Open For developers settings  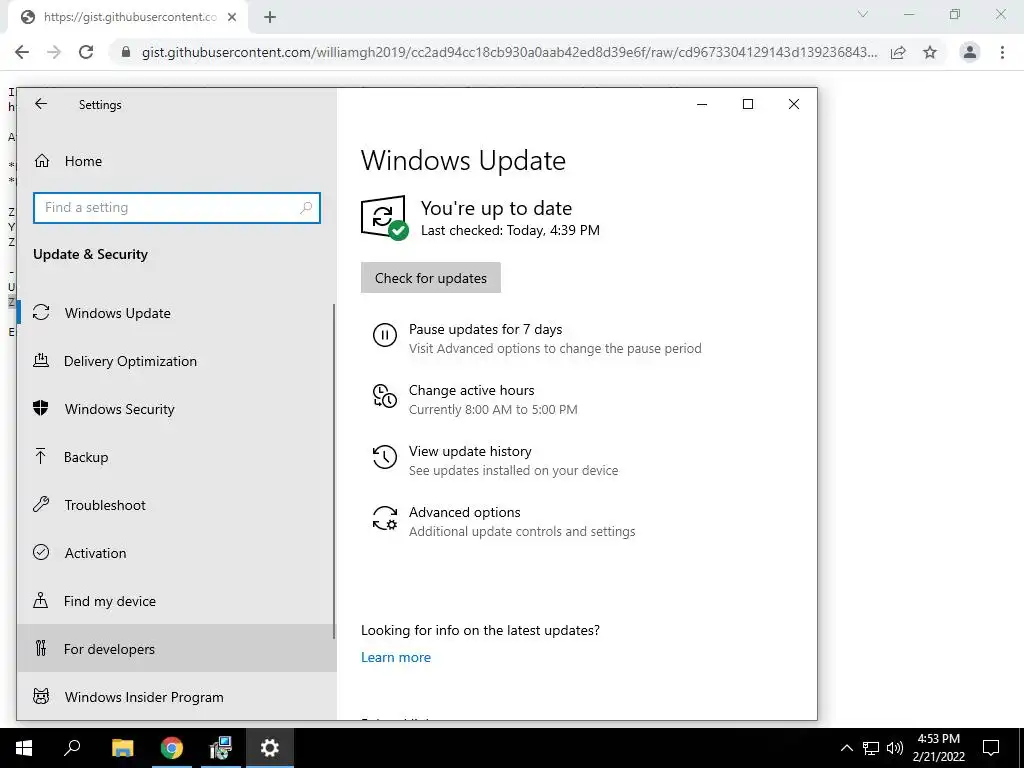[176, 648]
